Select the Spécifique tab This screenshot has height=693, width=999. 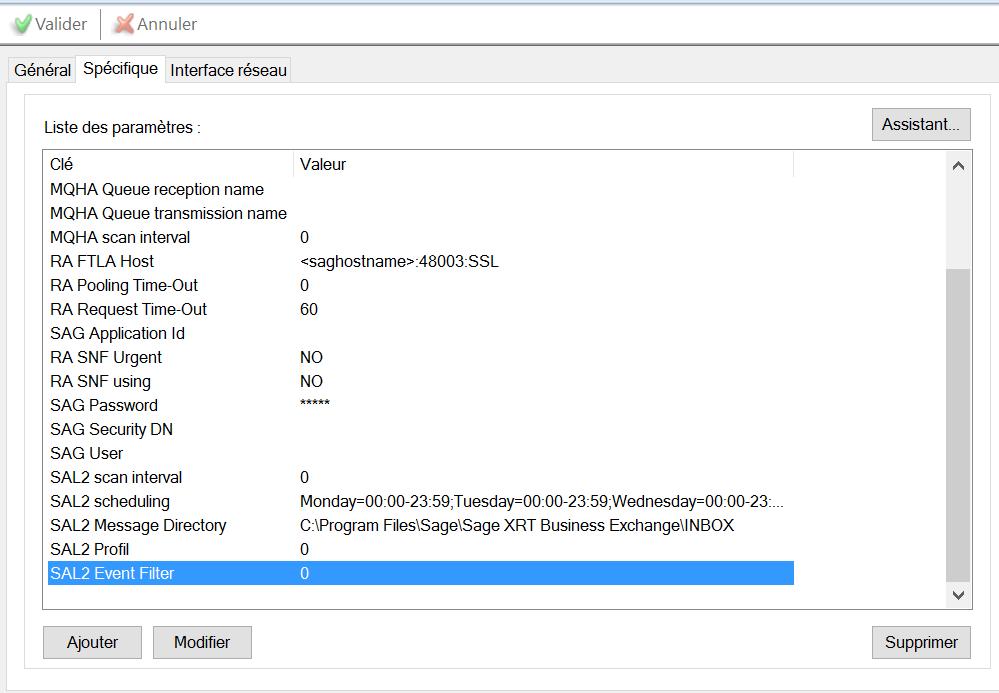pos(120,69)
